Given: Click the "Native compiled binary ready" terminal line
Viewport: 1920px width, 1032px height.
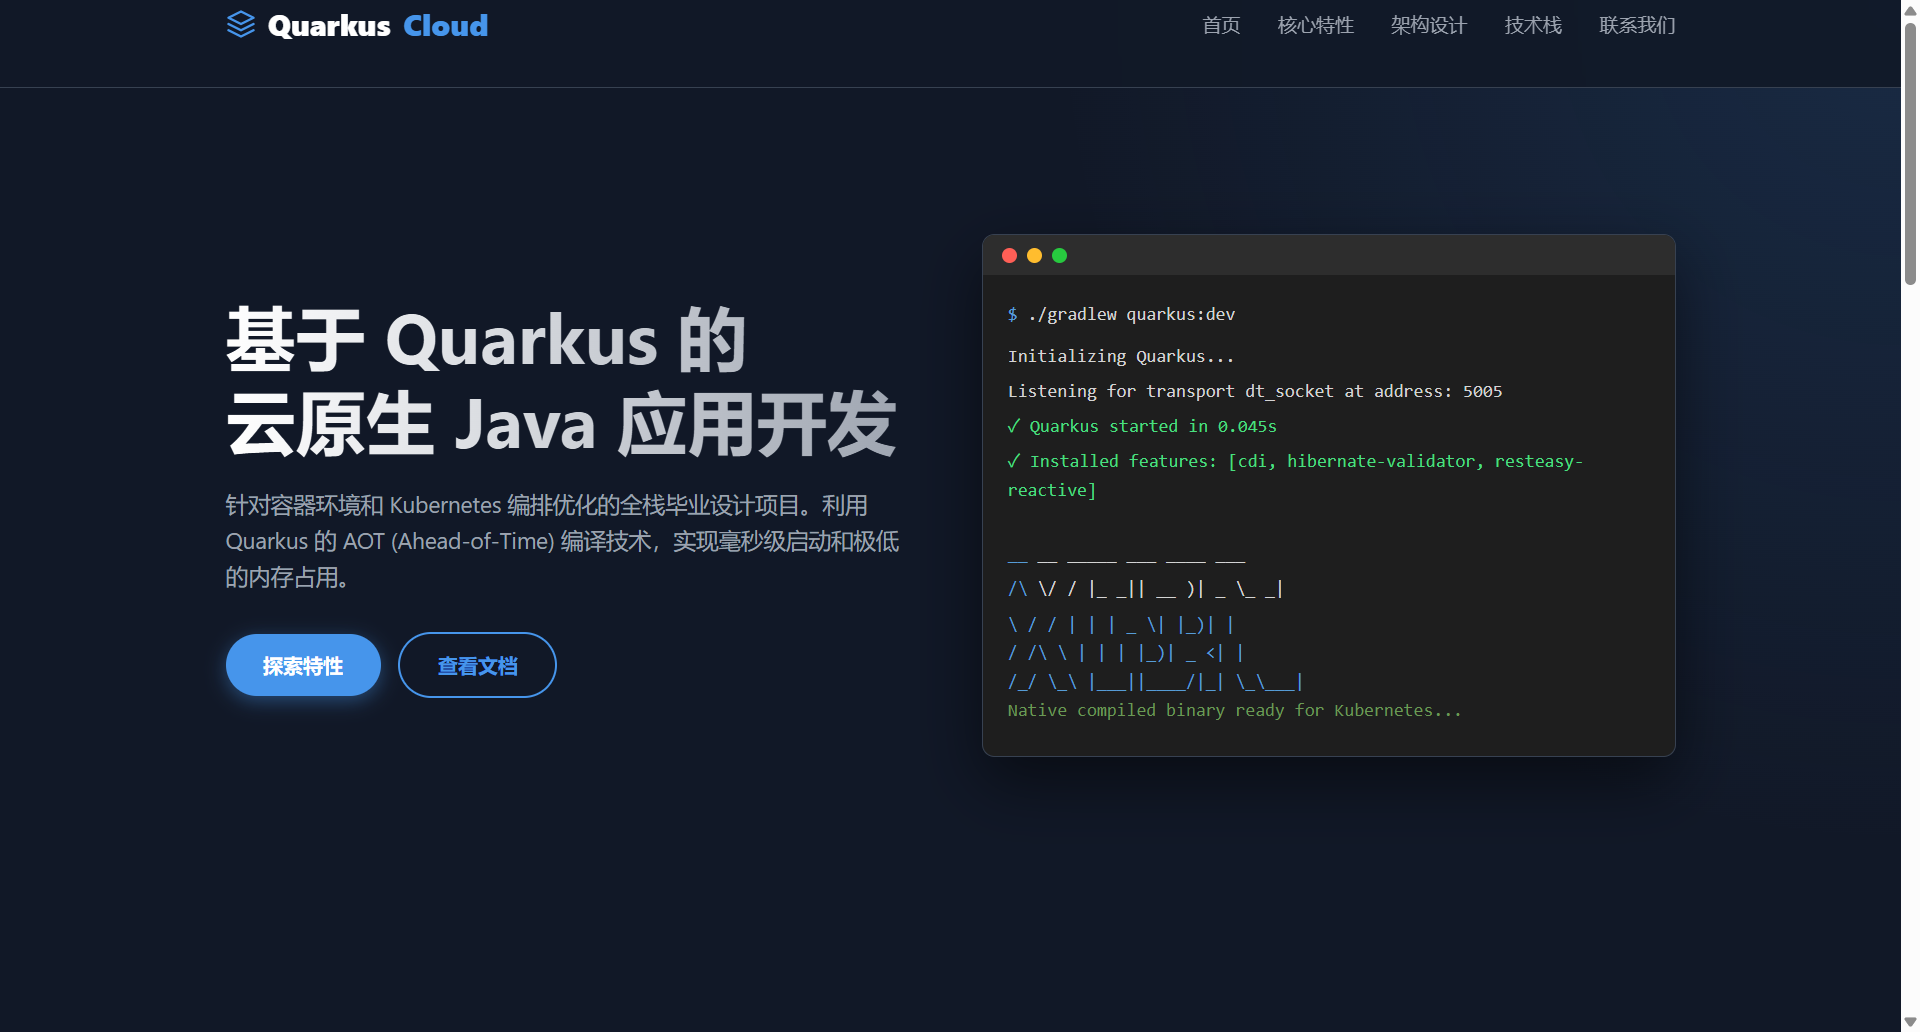Looking at the screenshot, I should tap(1234, 710).
